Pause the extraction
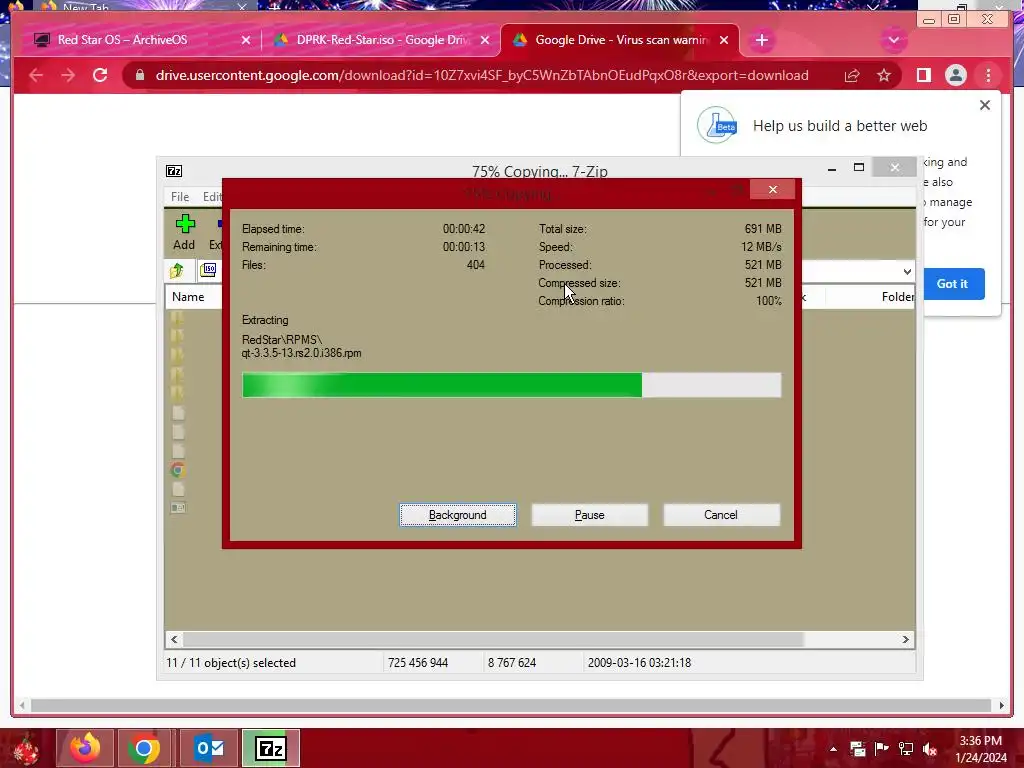 (589, 515)
